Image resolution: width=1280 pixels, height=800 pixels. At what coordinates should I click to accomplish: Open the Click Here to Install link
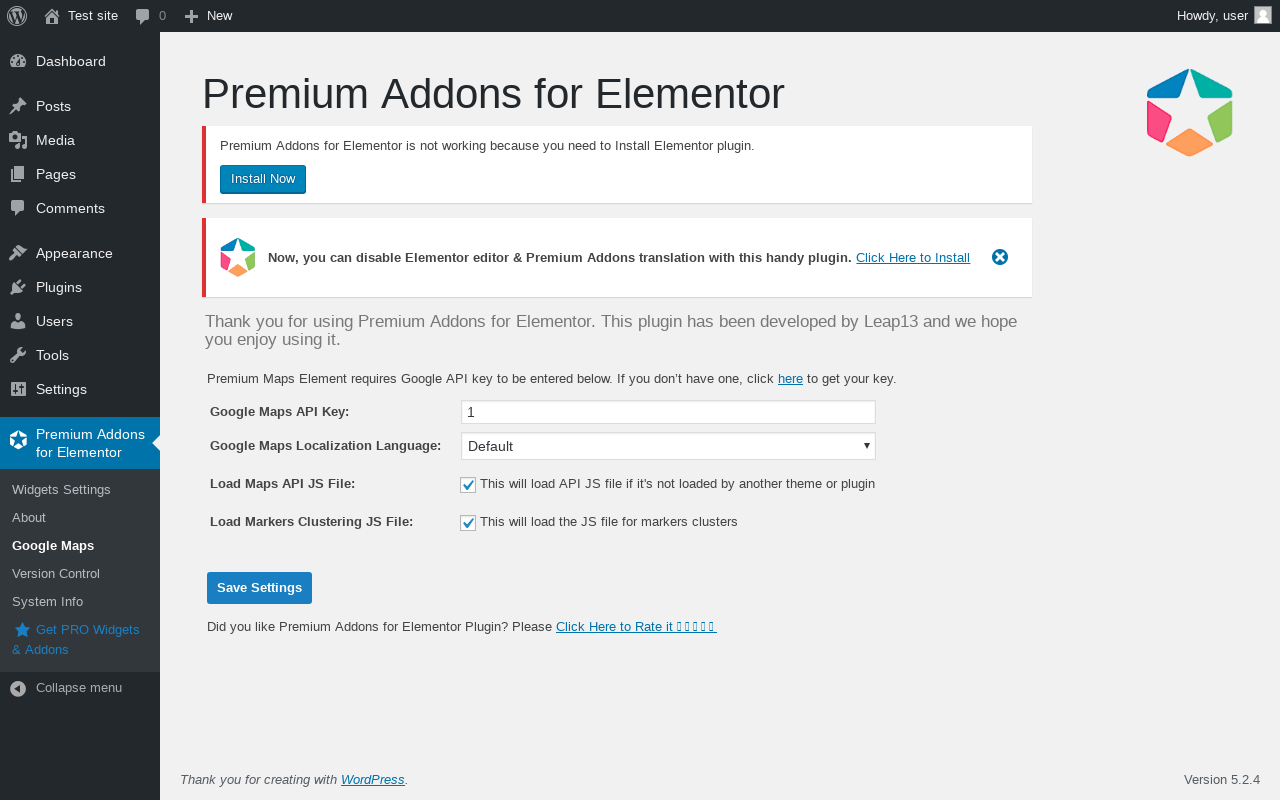pyautogui.click(x=913, y=258)
